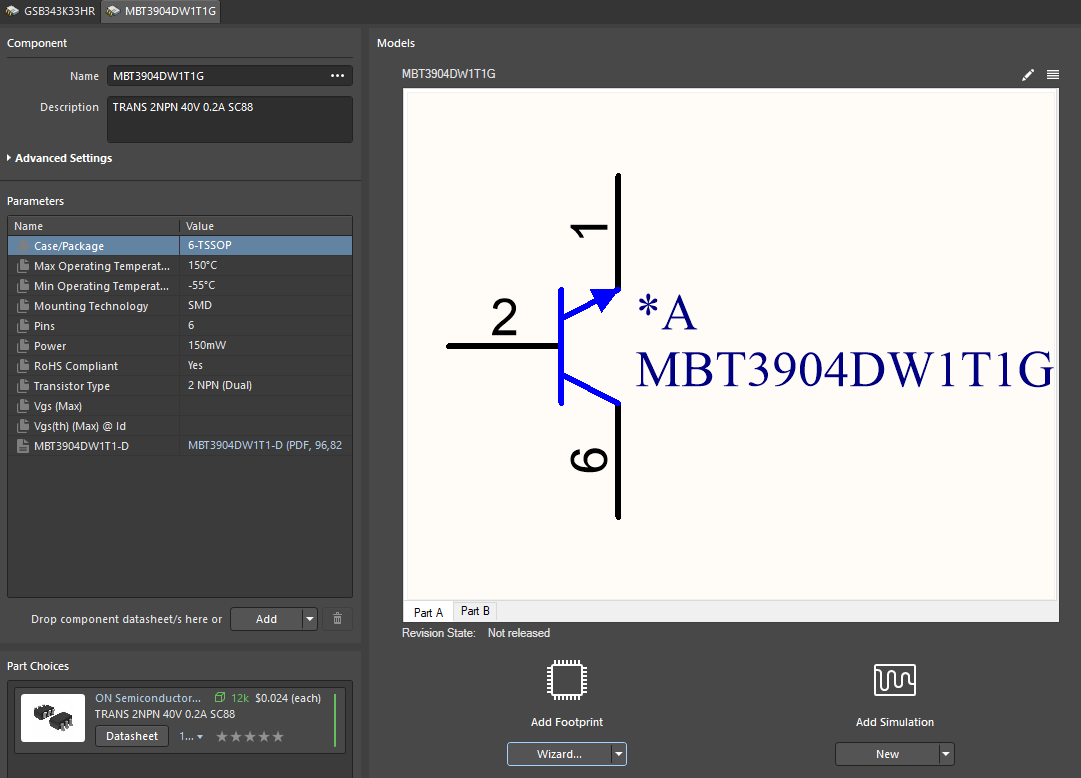Switch to the Part B tab
Viewport: 1081px width, 778px height.
tap(475, 610)
